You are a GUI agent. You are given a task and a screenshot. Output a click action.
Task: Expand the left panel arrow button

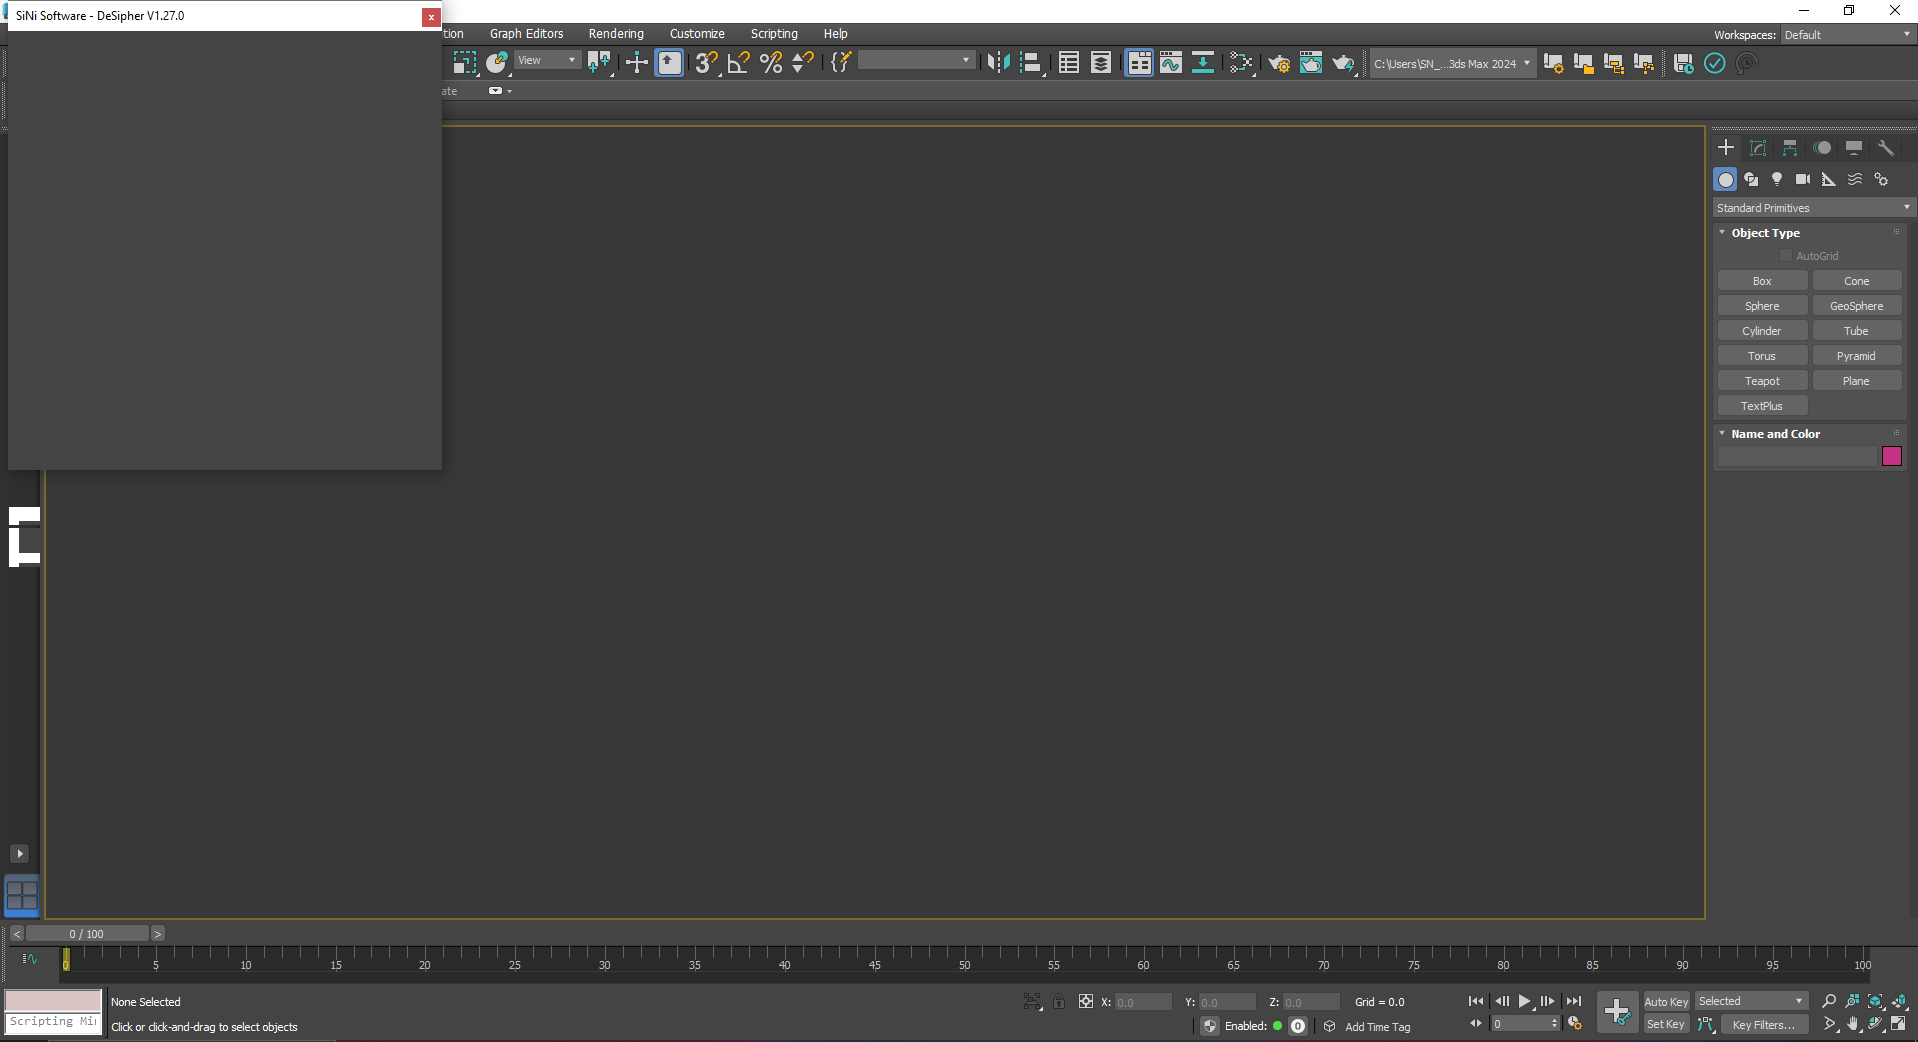(x=20, y=853)
